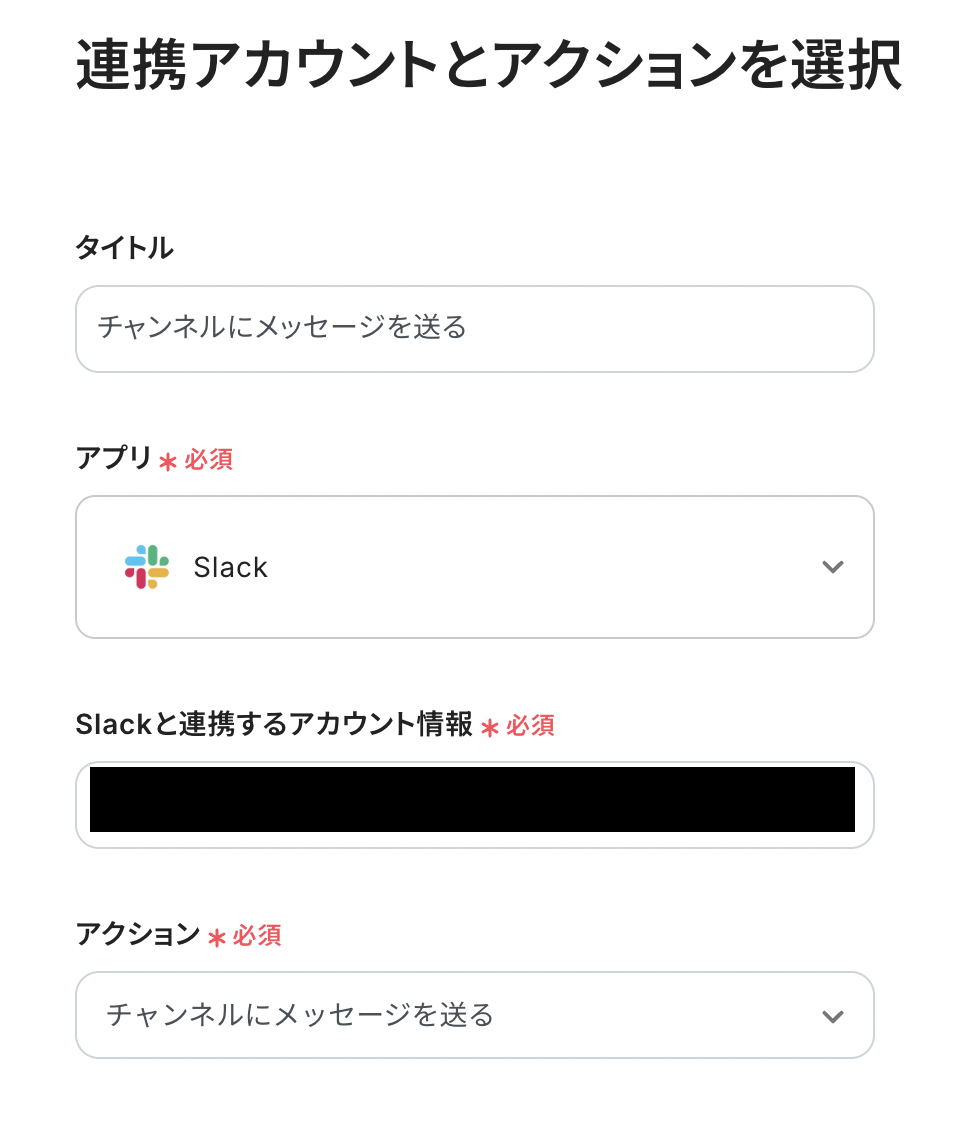Click the Slackと連携するアカウント情報 label
Image resolution: width=967 pixels, height=1128 pixels.
[x=274, y=725]
